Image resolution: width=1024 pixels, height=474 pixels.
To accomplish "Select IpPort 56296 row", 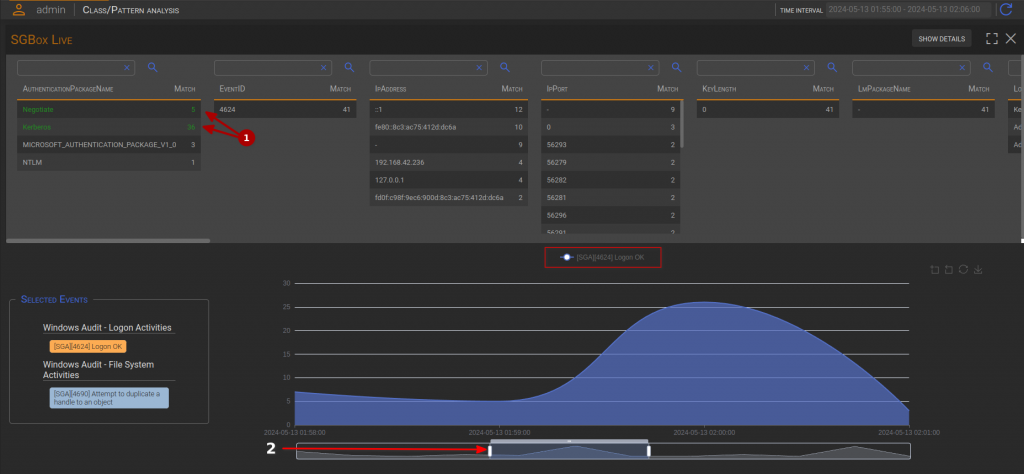I will click(x=610, y=215).
